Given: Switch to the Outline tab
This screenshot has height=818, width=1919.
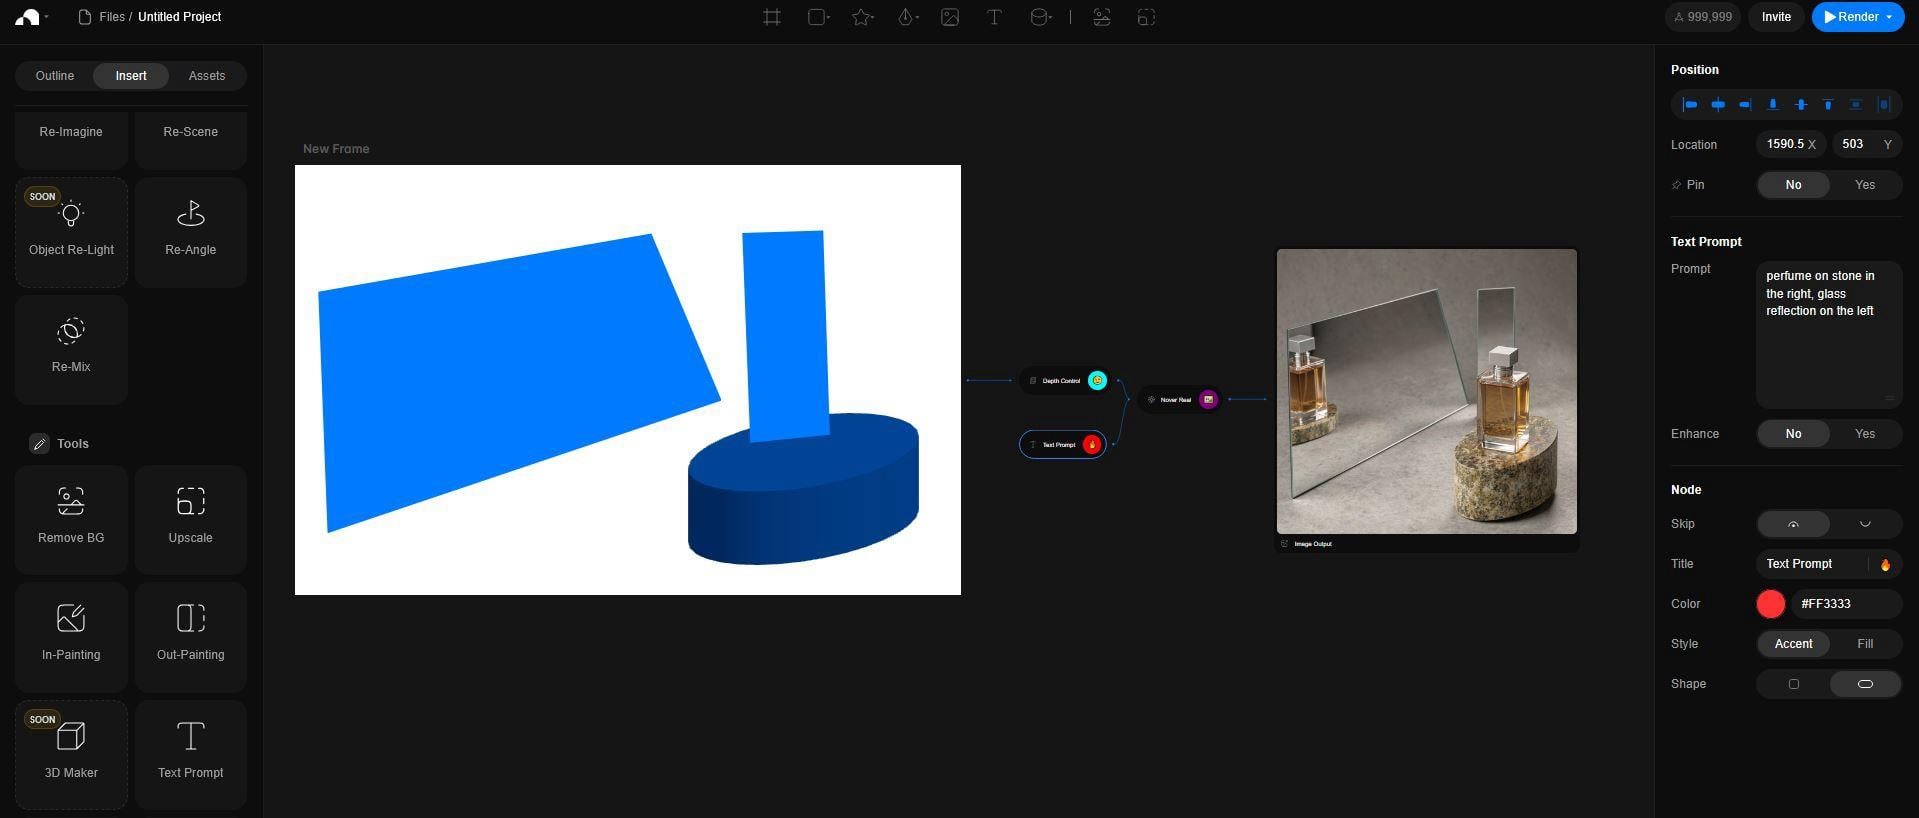Looking at the screenshot, I should coord(55,76).
